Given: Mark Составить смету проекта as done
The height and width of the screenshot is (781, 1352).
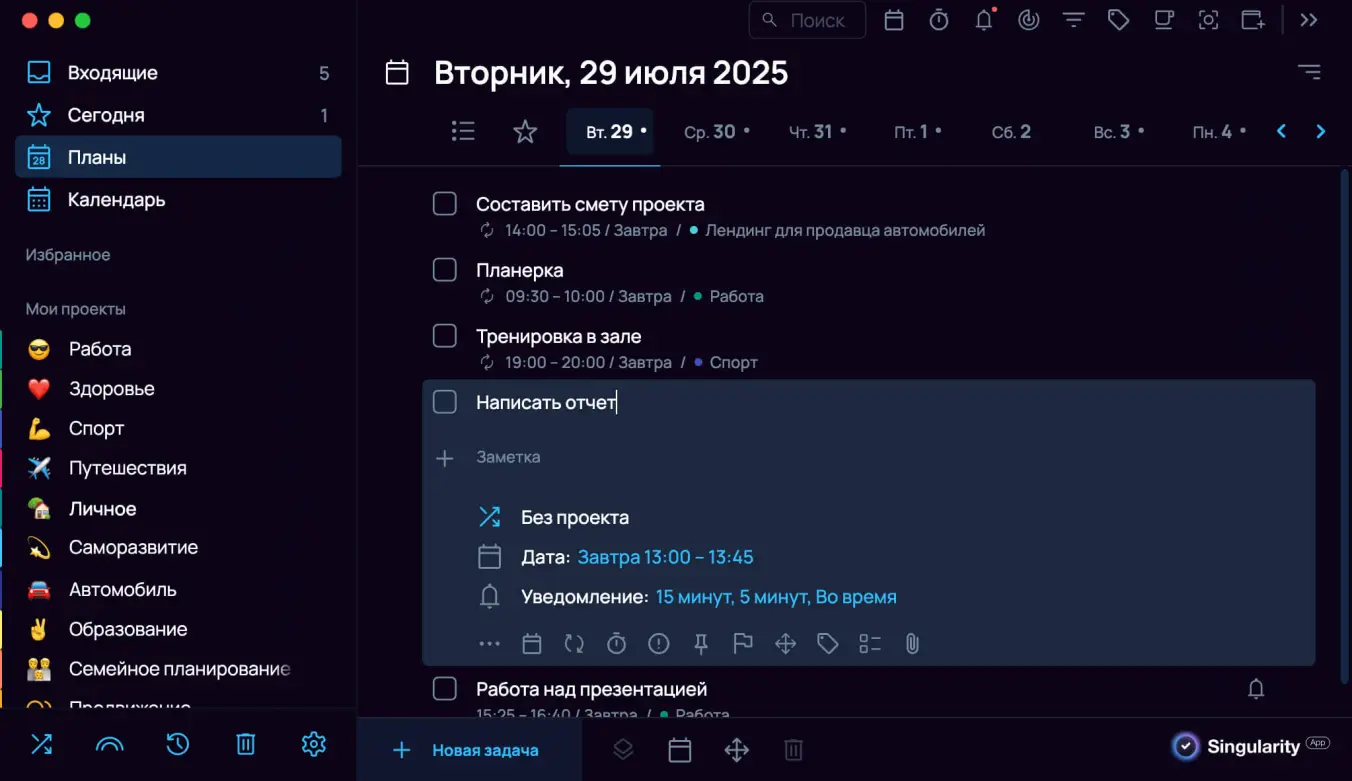Looking at the screenshot, I should 445,204.
